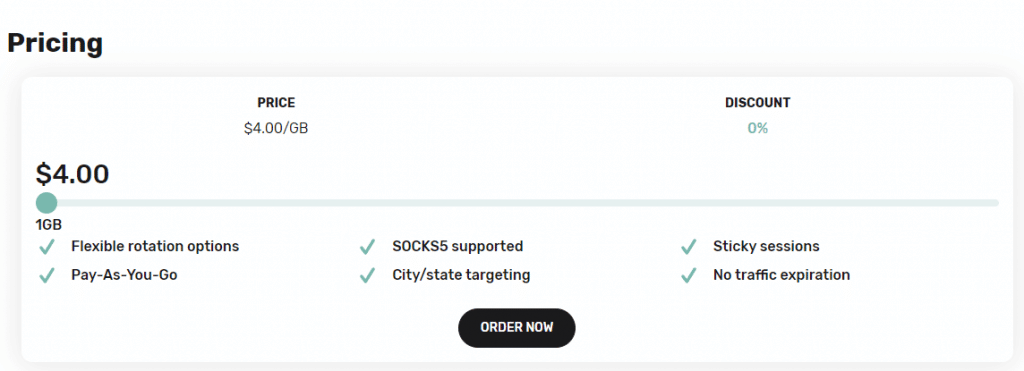Click the Pay-As-You-Go feature label
Image resolution: width=1024 pixels, height=371 pixels.
124,275
